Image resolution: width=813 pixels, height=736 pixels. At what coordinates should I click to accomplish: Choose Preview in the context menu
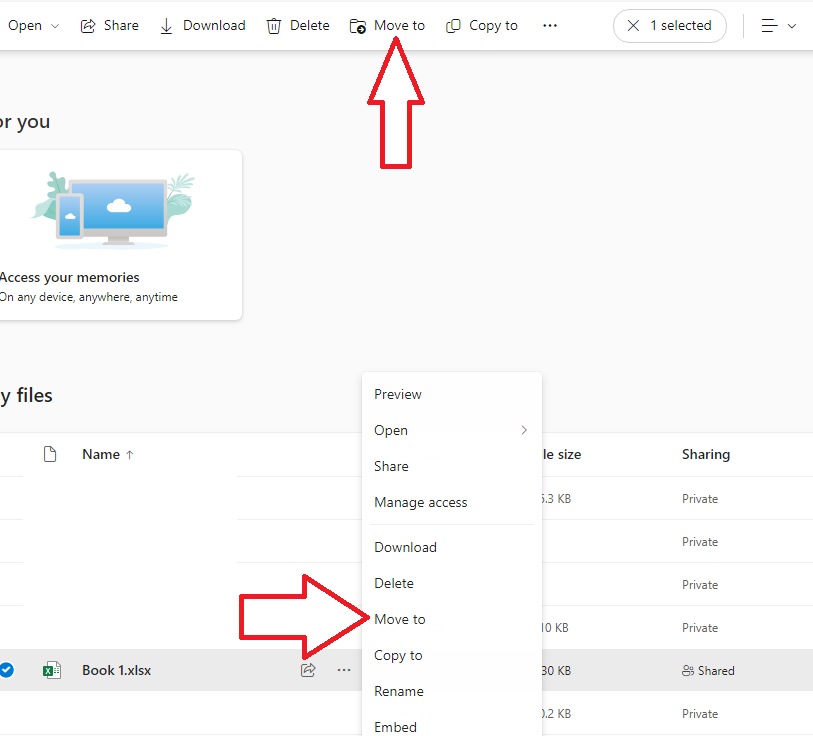point(397,394)
